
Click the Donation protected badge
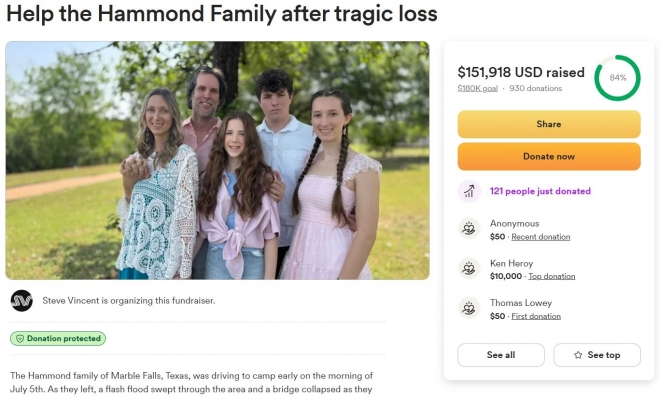coord(58,339)
